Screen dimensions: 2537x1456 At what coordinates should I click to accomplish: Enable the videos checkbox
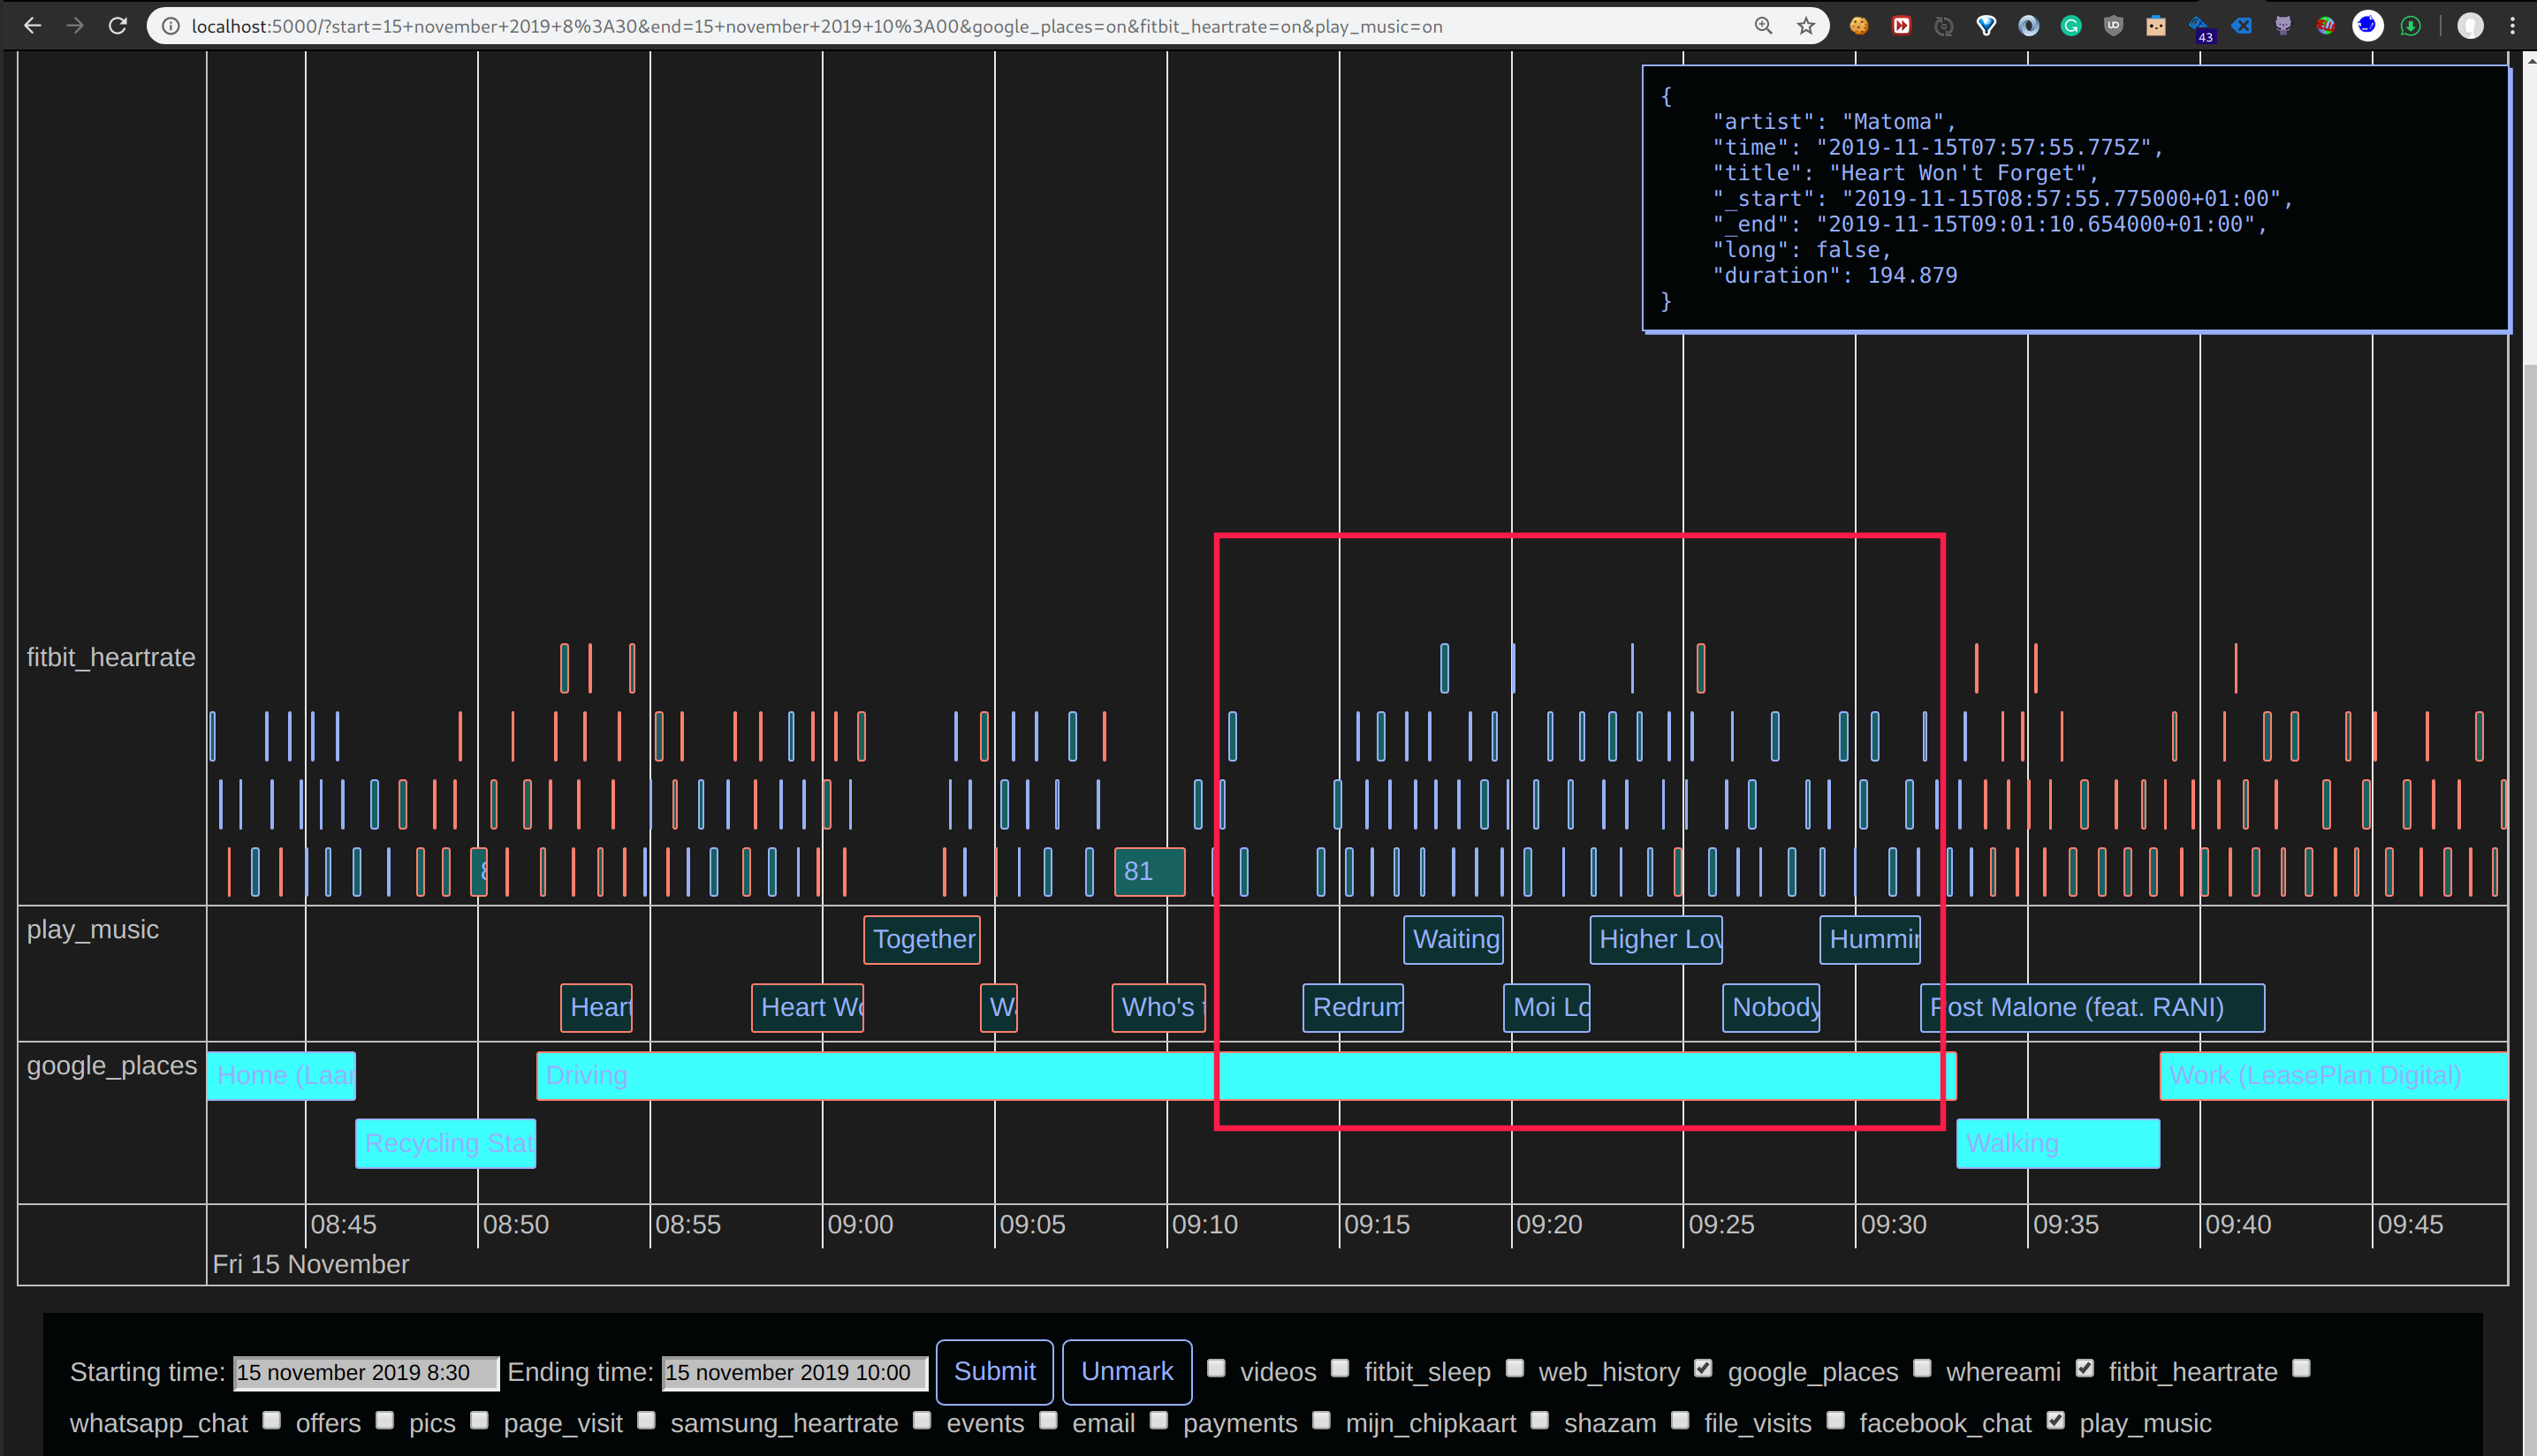click(1216, 1368)
